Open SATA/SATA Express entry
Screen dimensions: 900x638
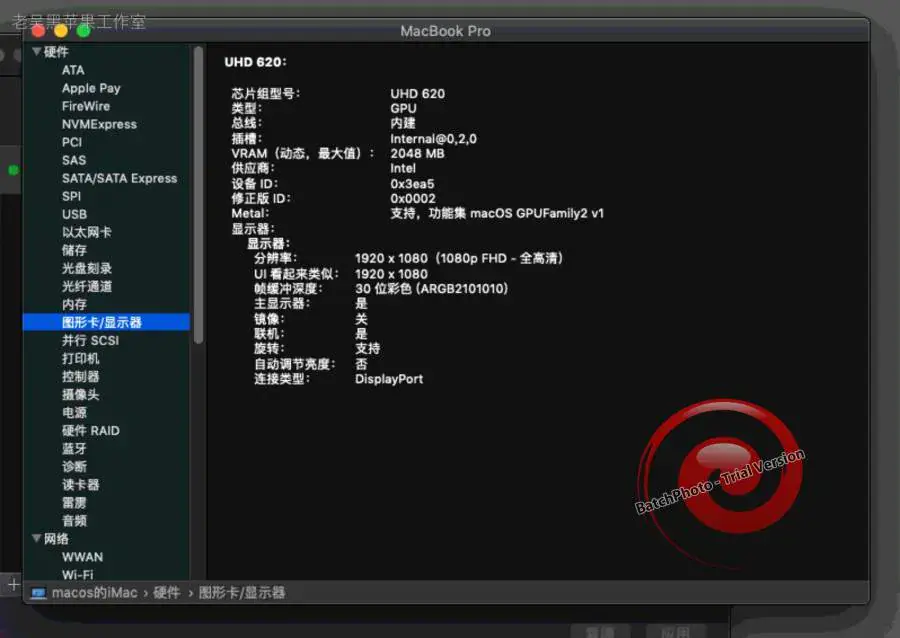click(119, 178)
